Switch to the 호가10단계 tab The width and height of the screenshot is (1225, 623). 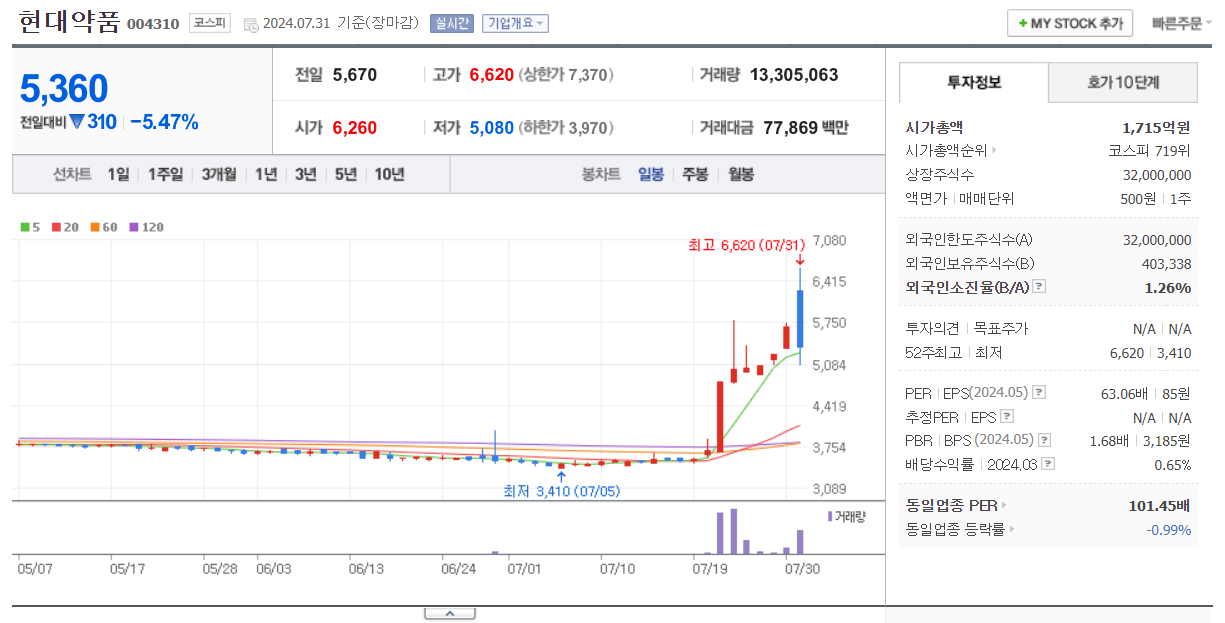click(1123, 82)
